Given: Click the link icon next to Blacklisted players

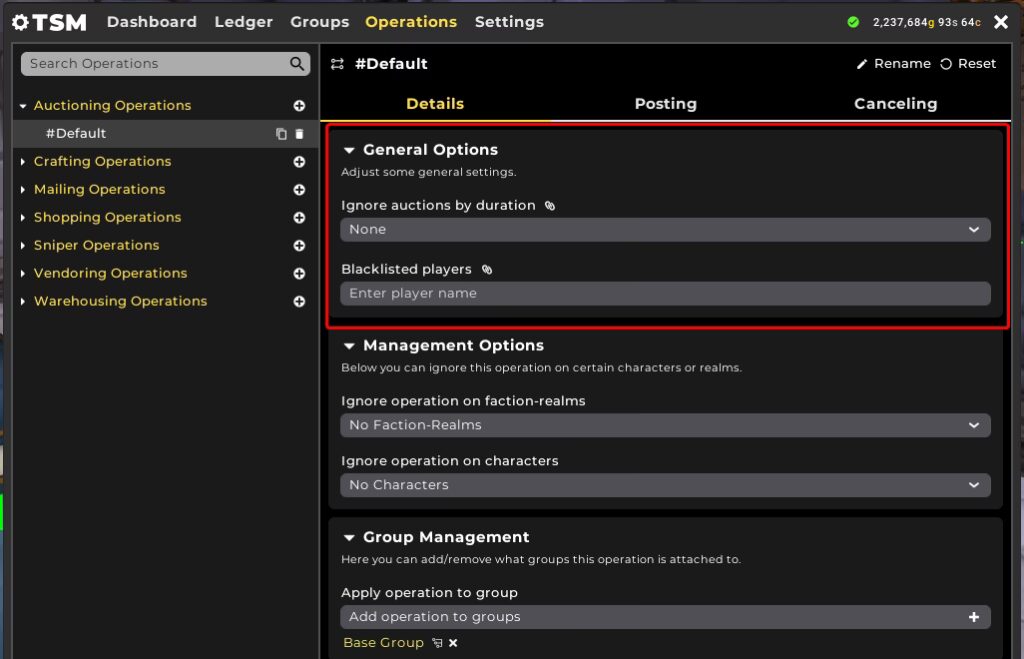Looking at the screenshot, I should point(487,270).
